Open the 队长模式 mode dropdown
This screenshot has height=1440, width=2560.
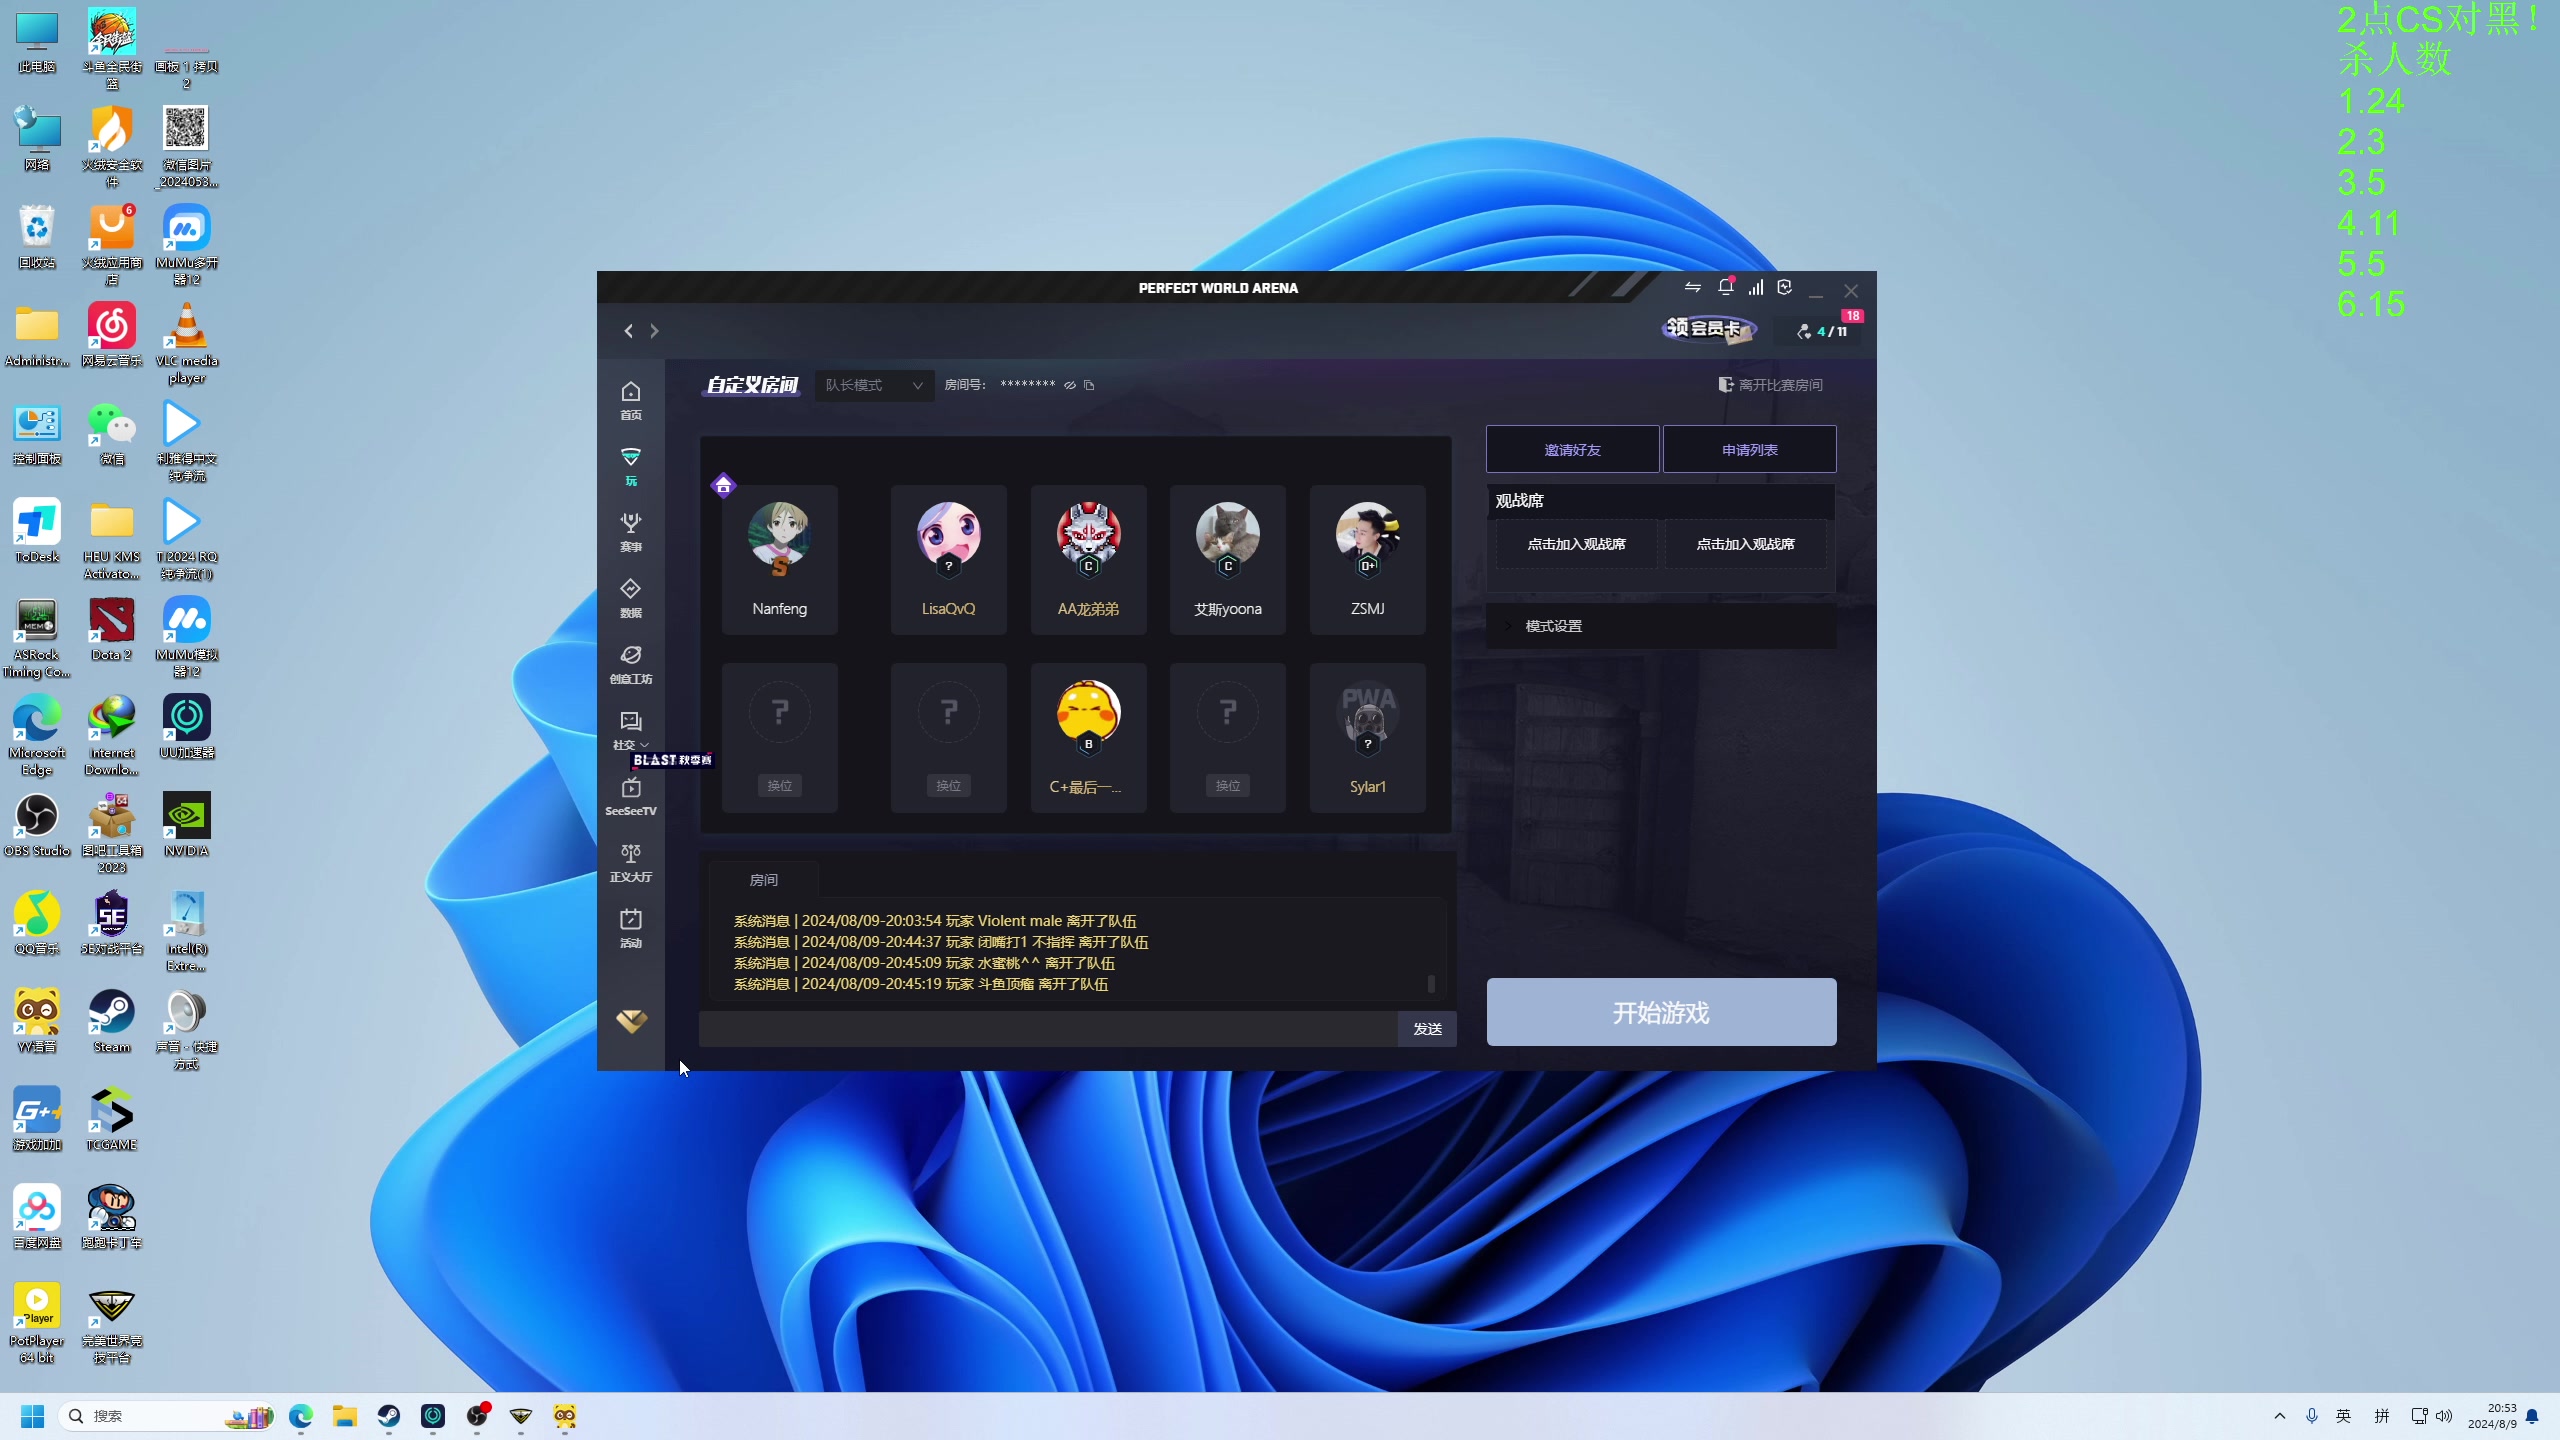pyautogui.click(x=873, y=385)
